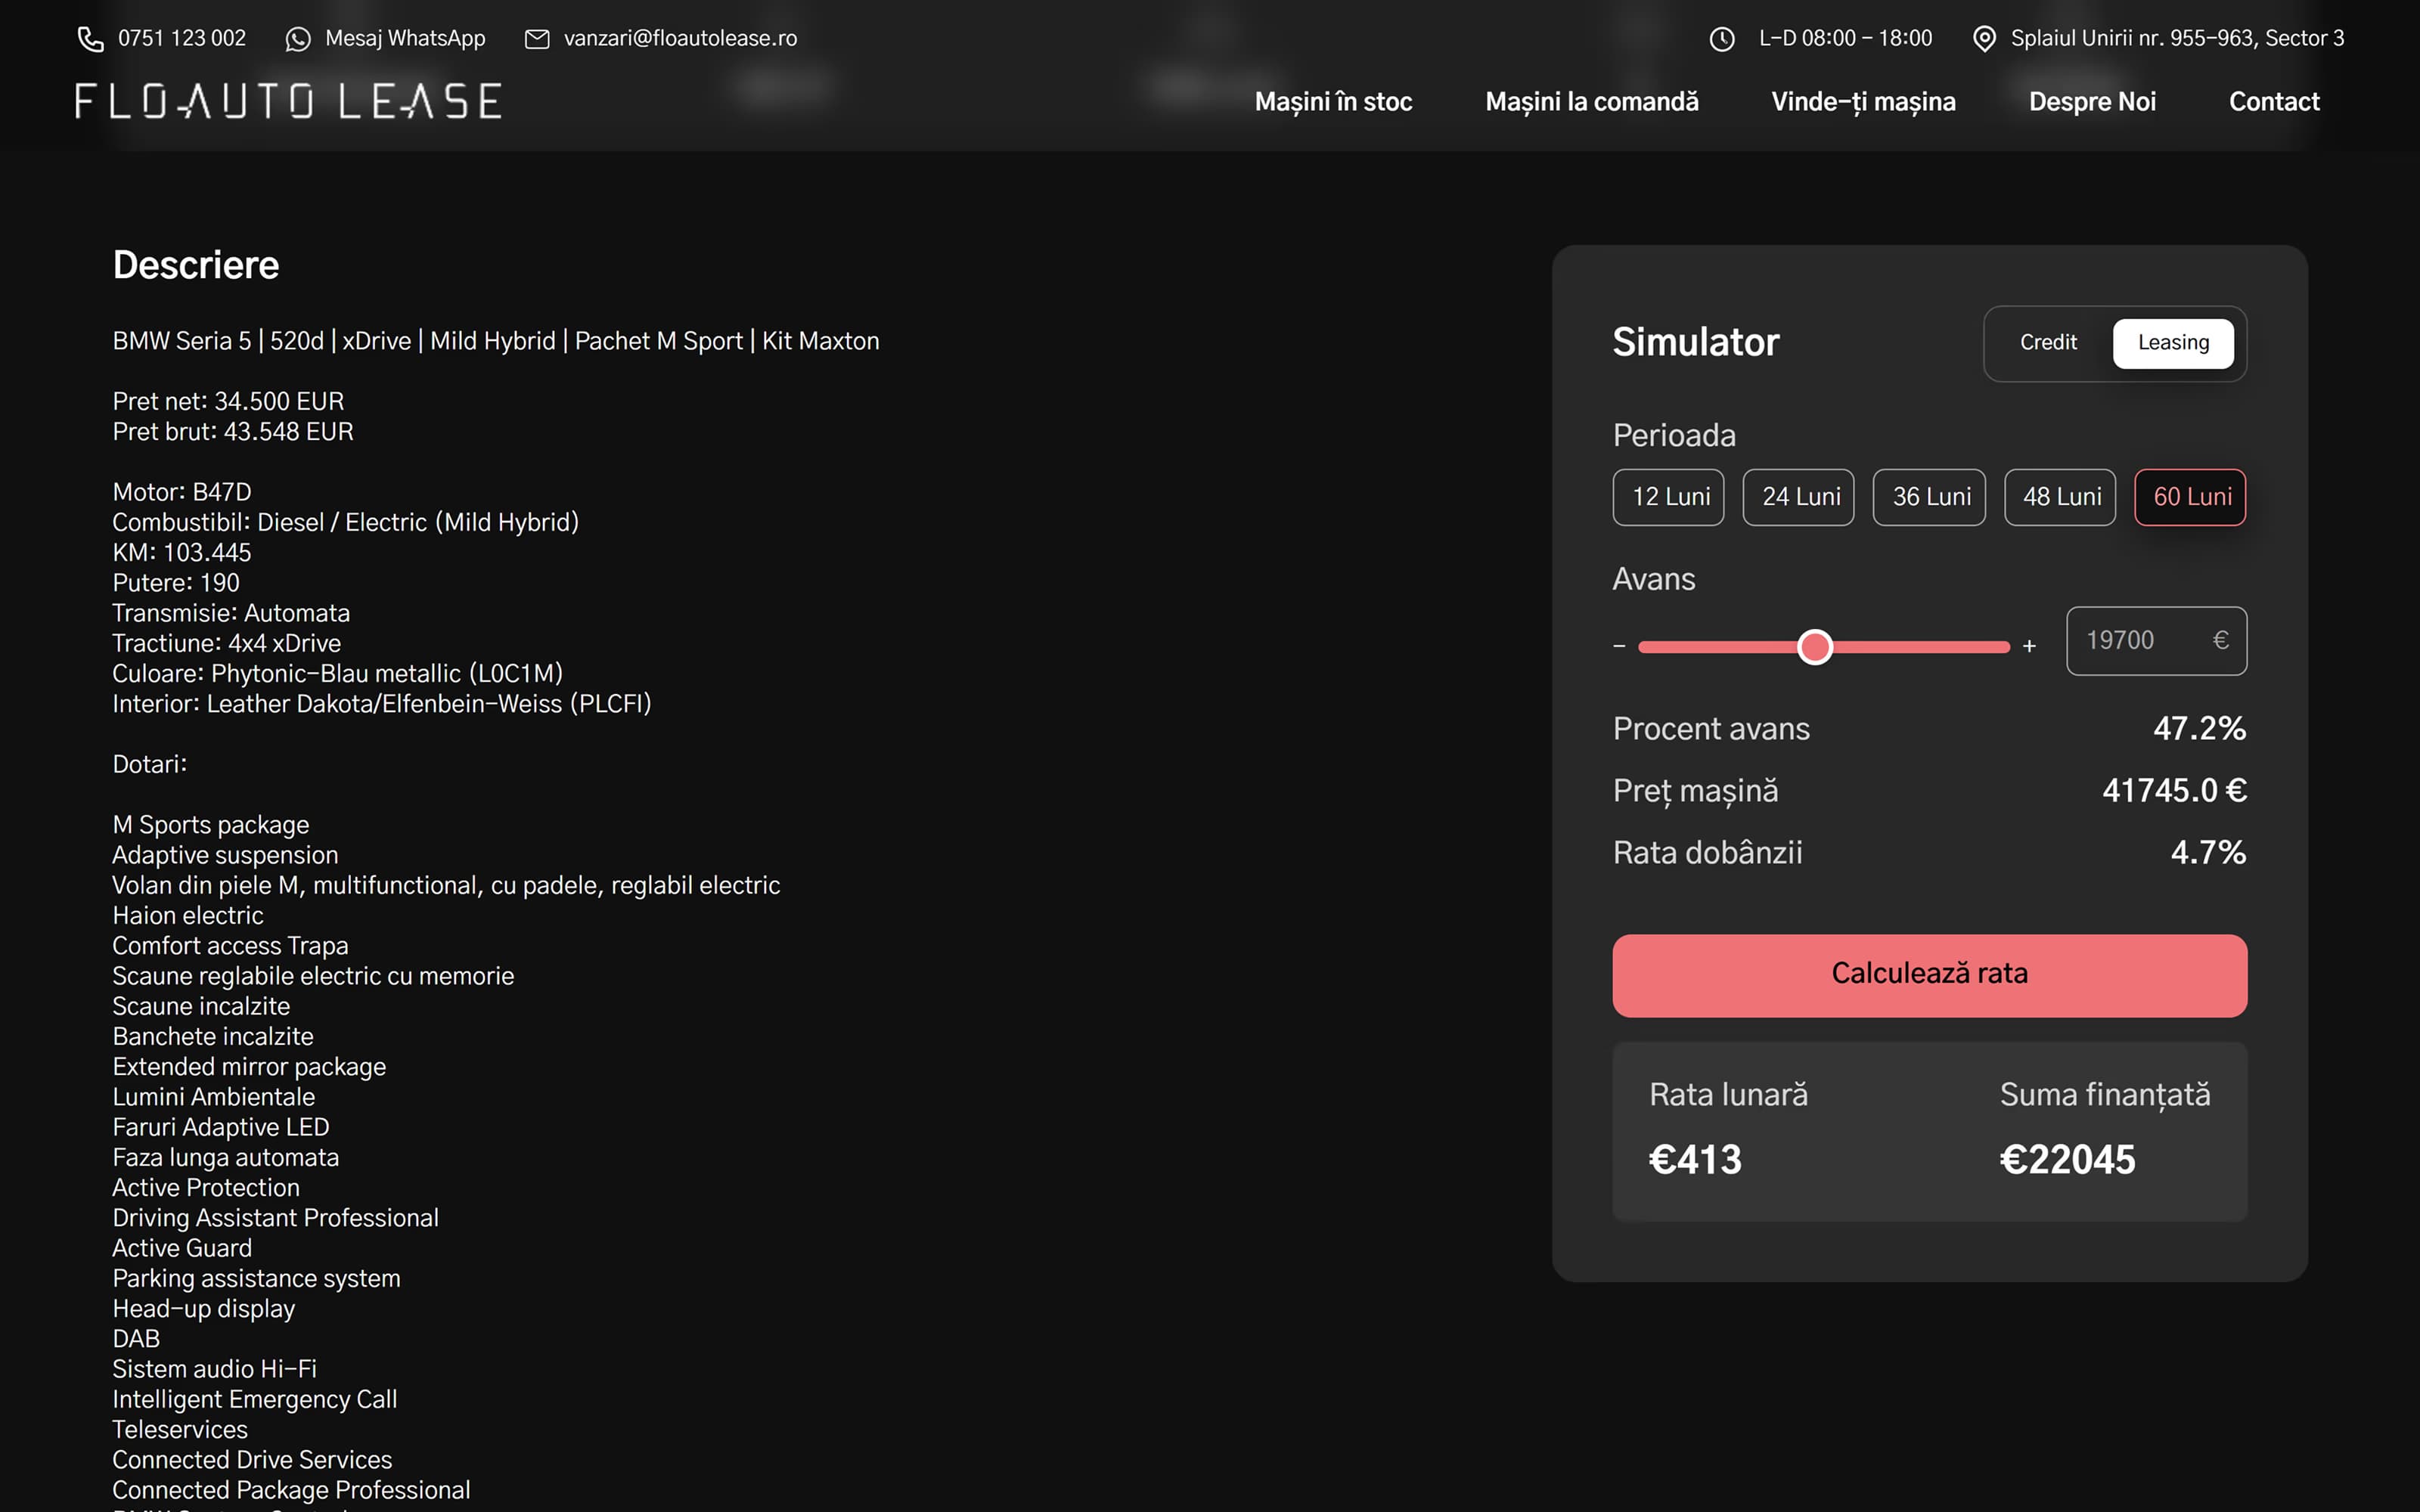Click 'Pret brut: 43.548 EUR' text

(233, 432)
